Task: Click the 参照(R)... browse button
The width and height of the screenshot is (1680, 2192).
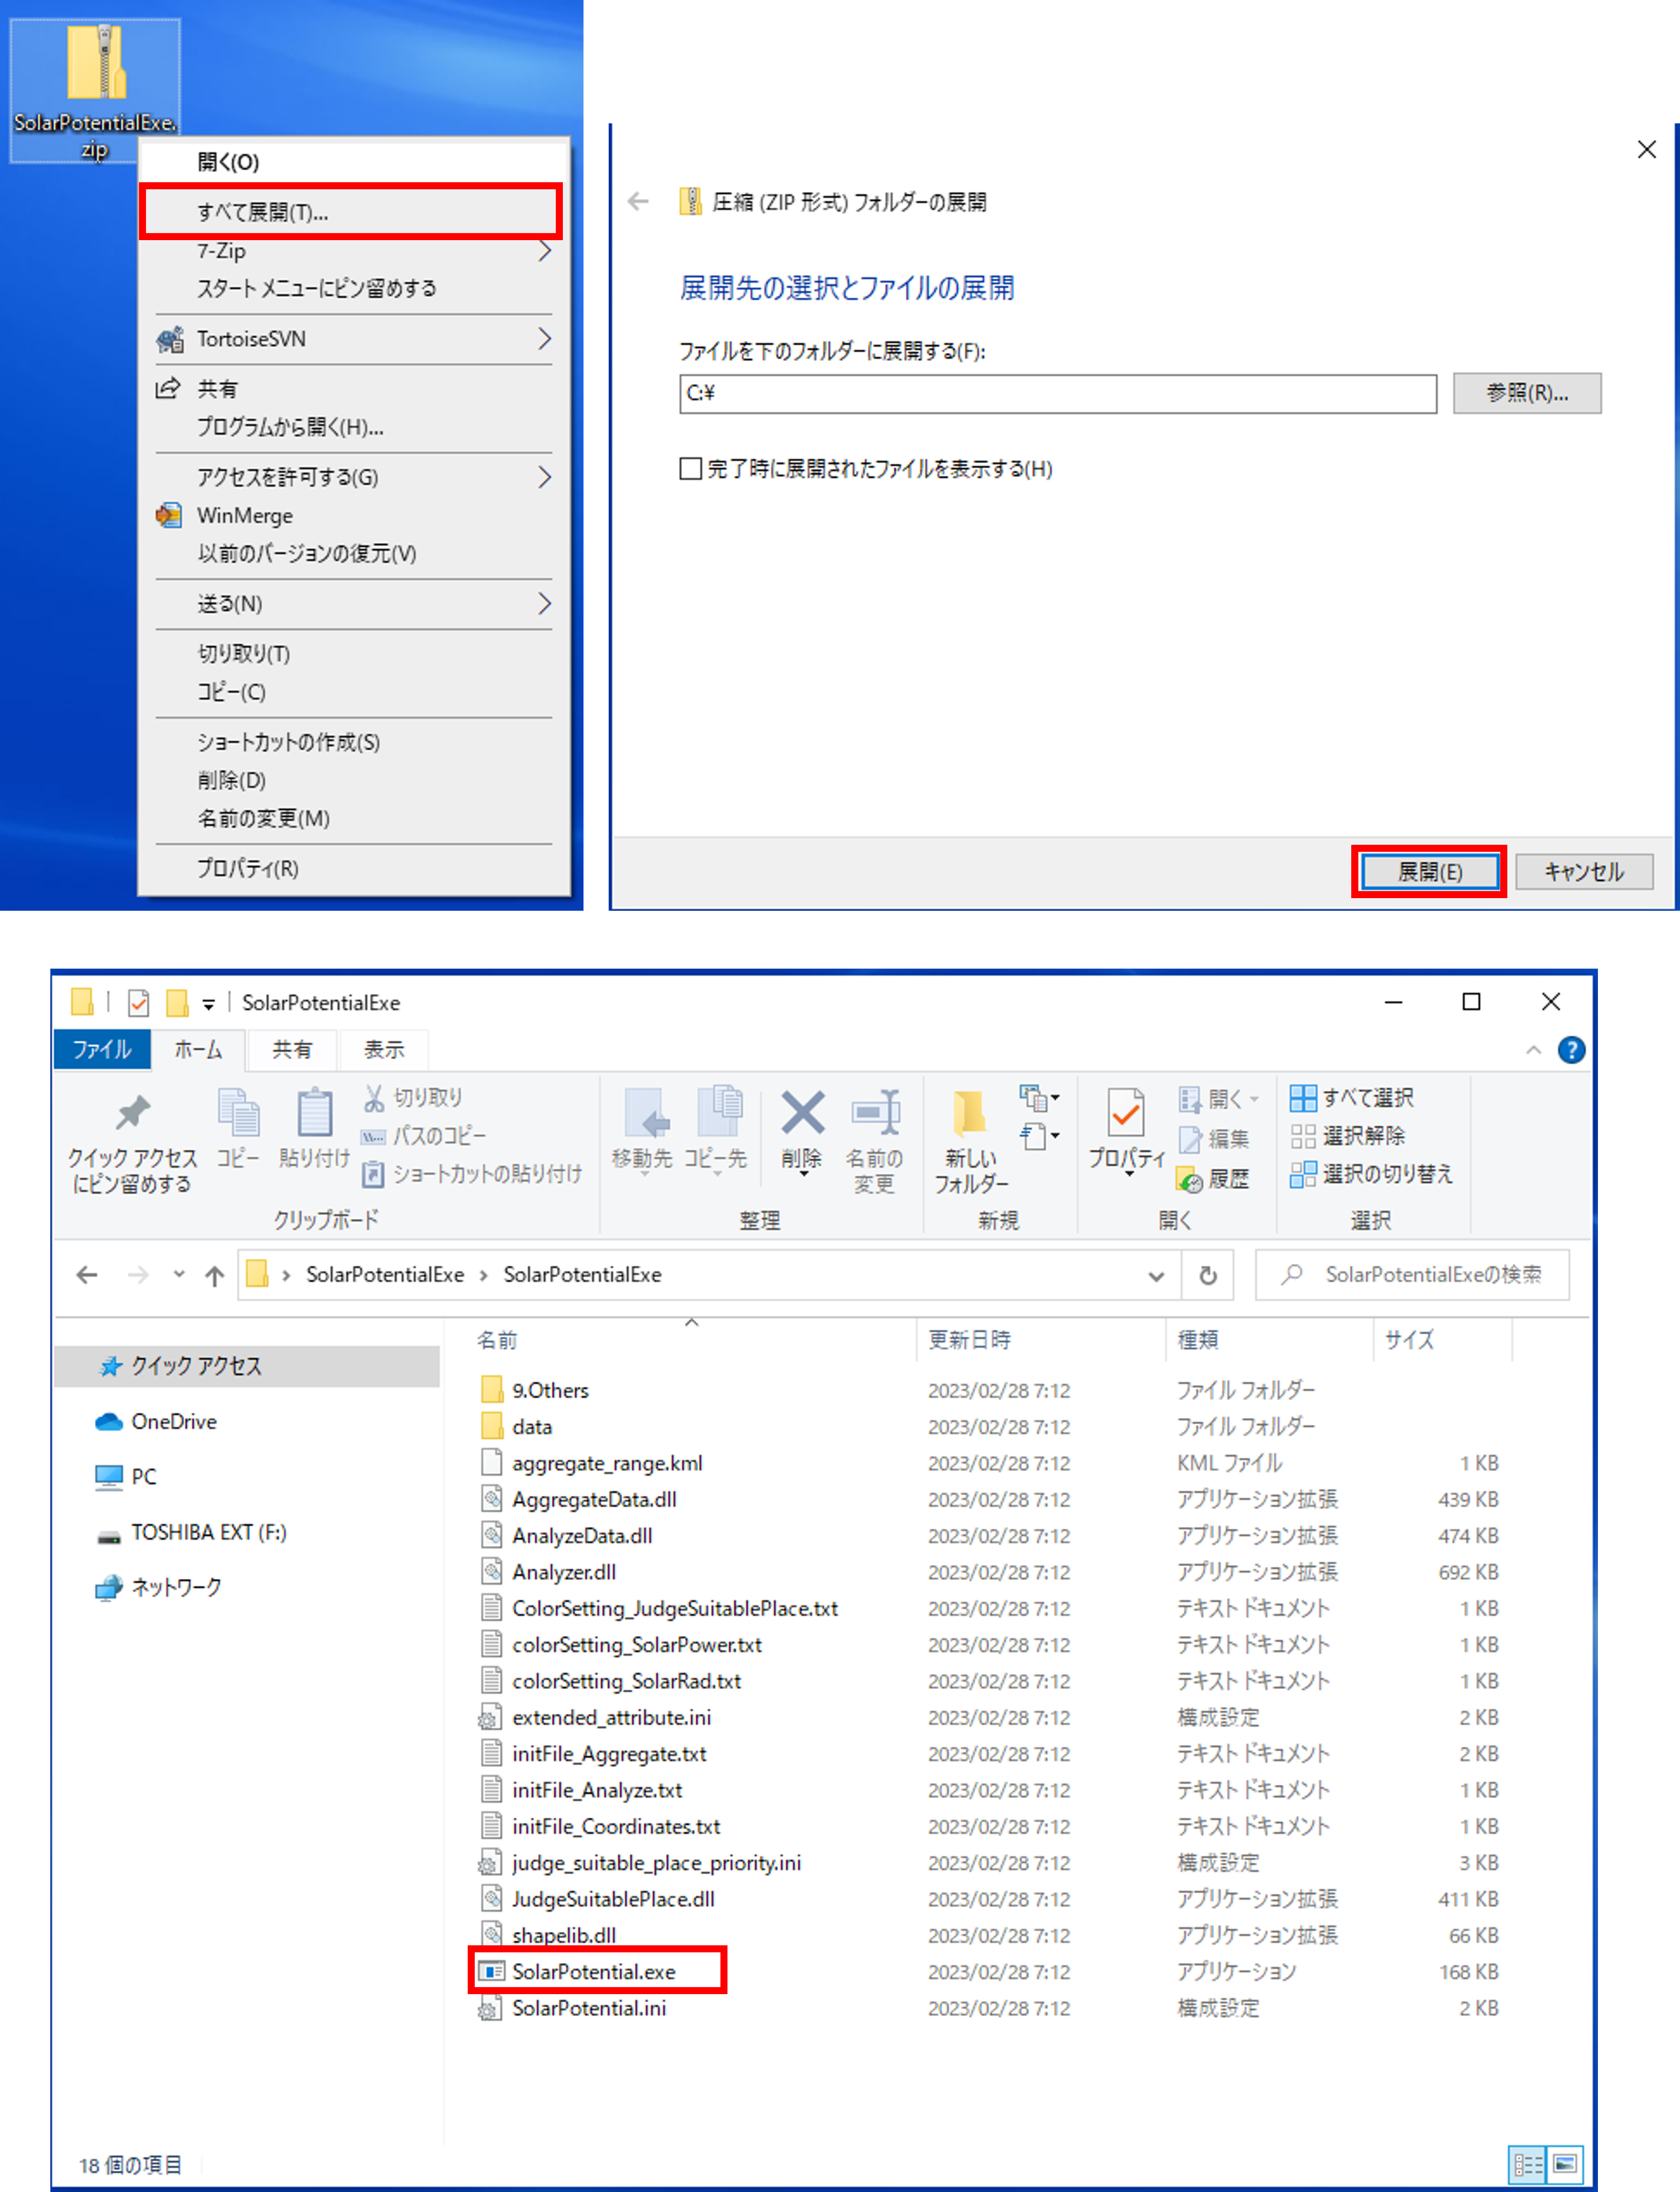Action: coord(1526,393)
